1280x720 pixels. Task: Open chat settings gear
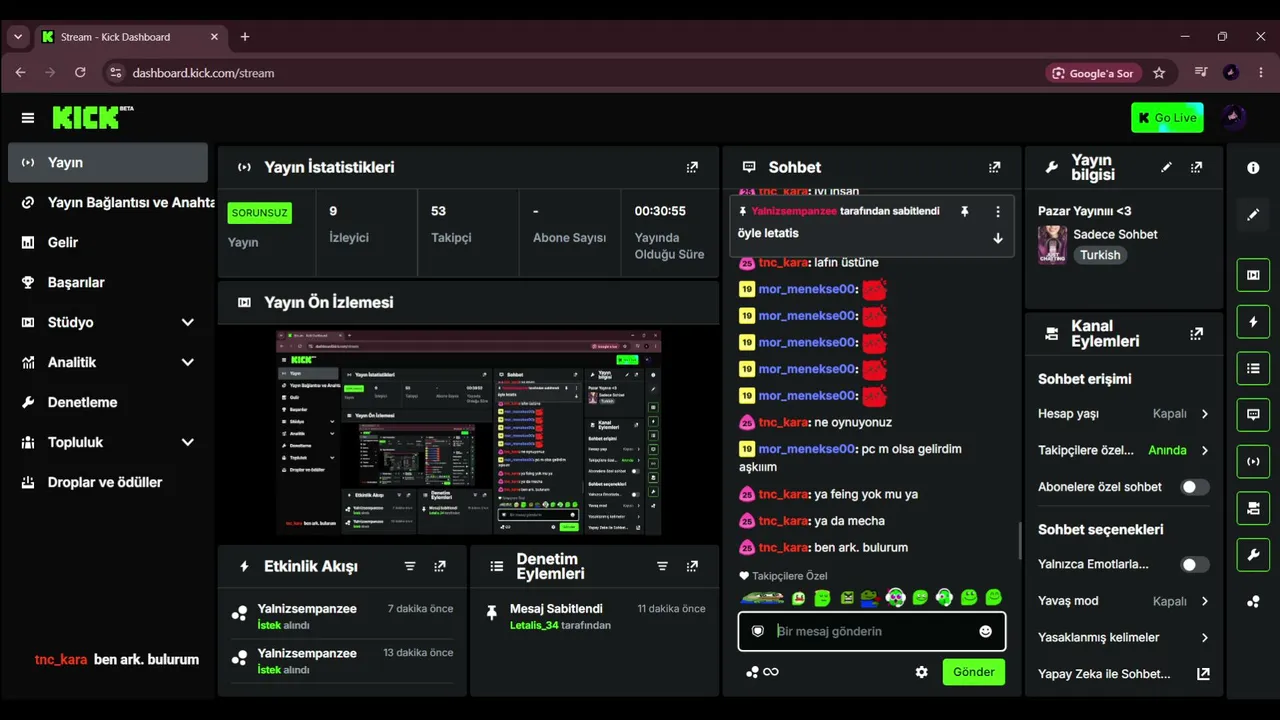tap(922, 672)
